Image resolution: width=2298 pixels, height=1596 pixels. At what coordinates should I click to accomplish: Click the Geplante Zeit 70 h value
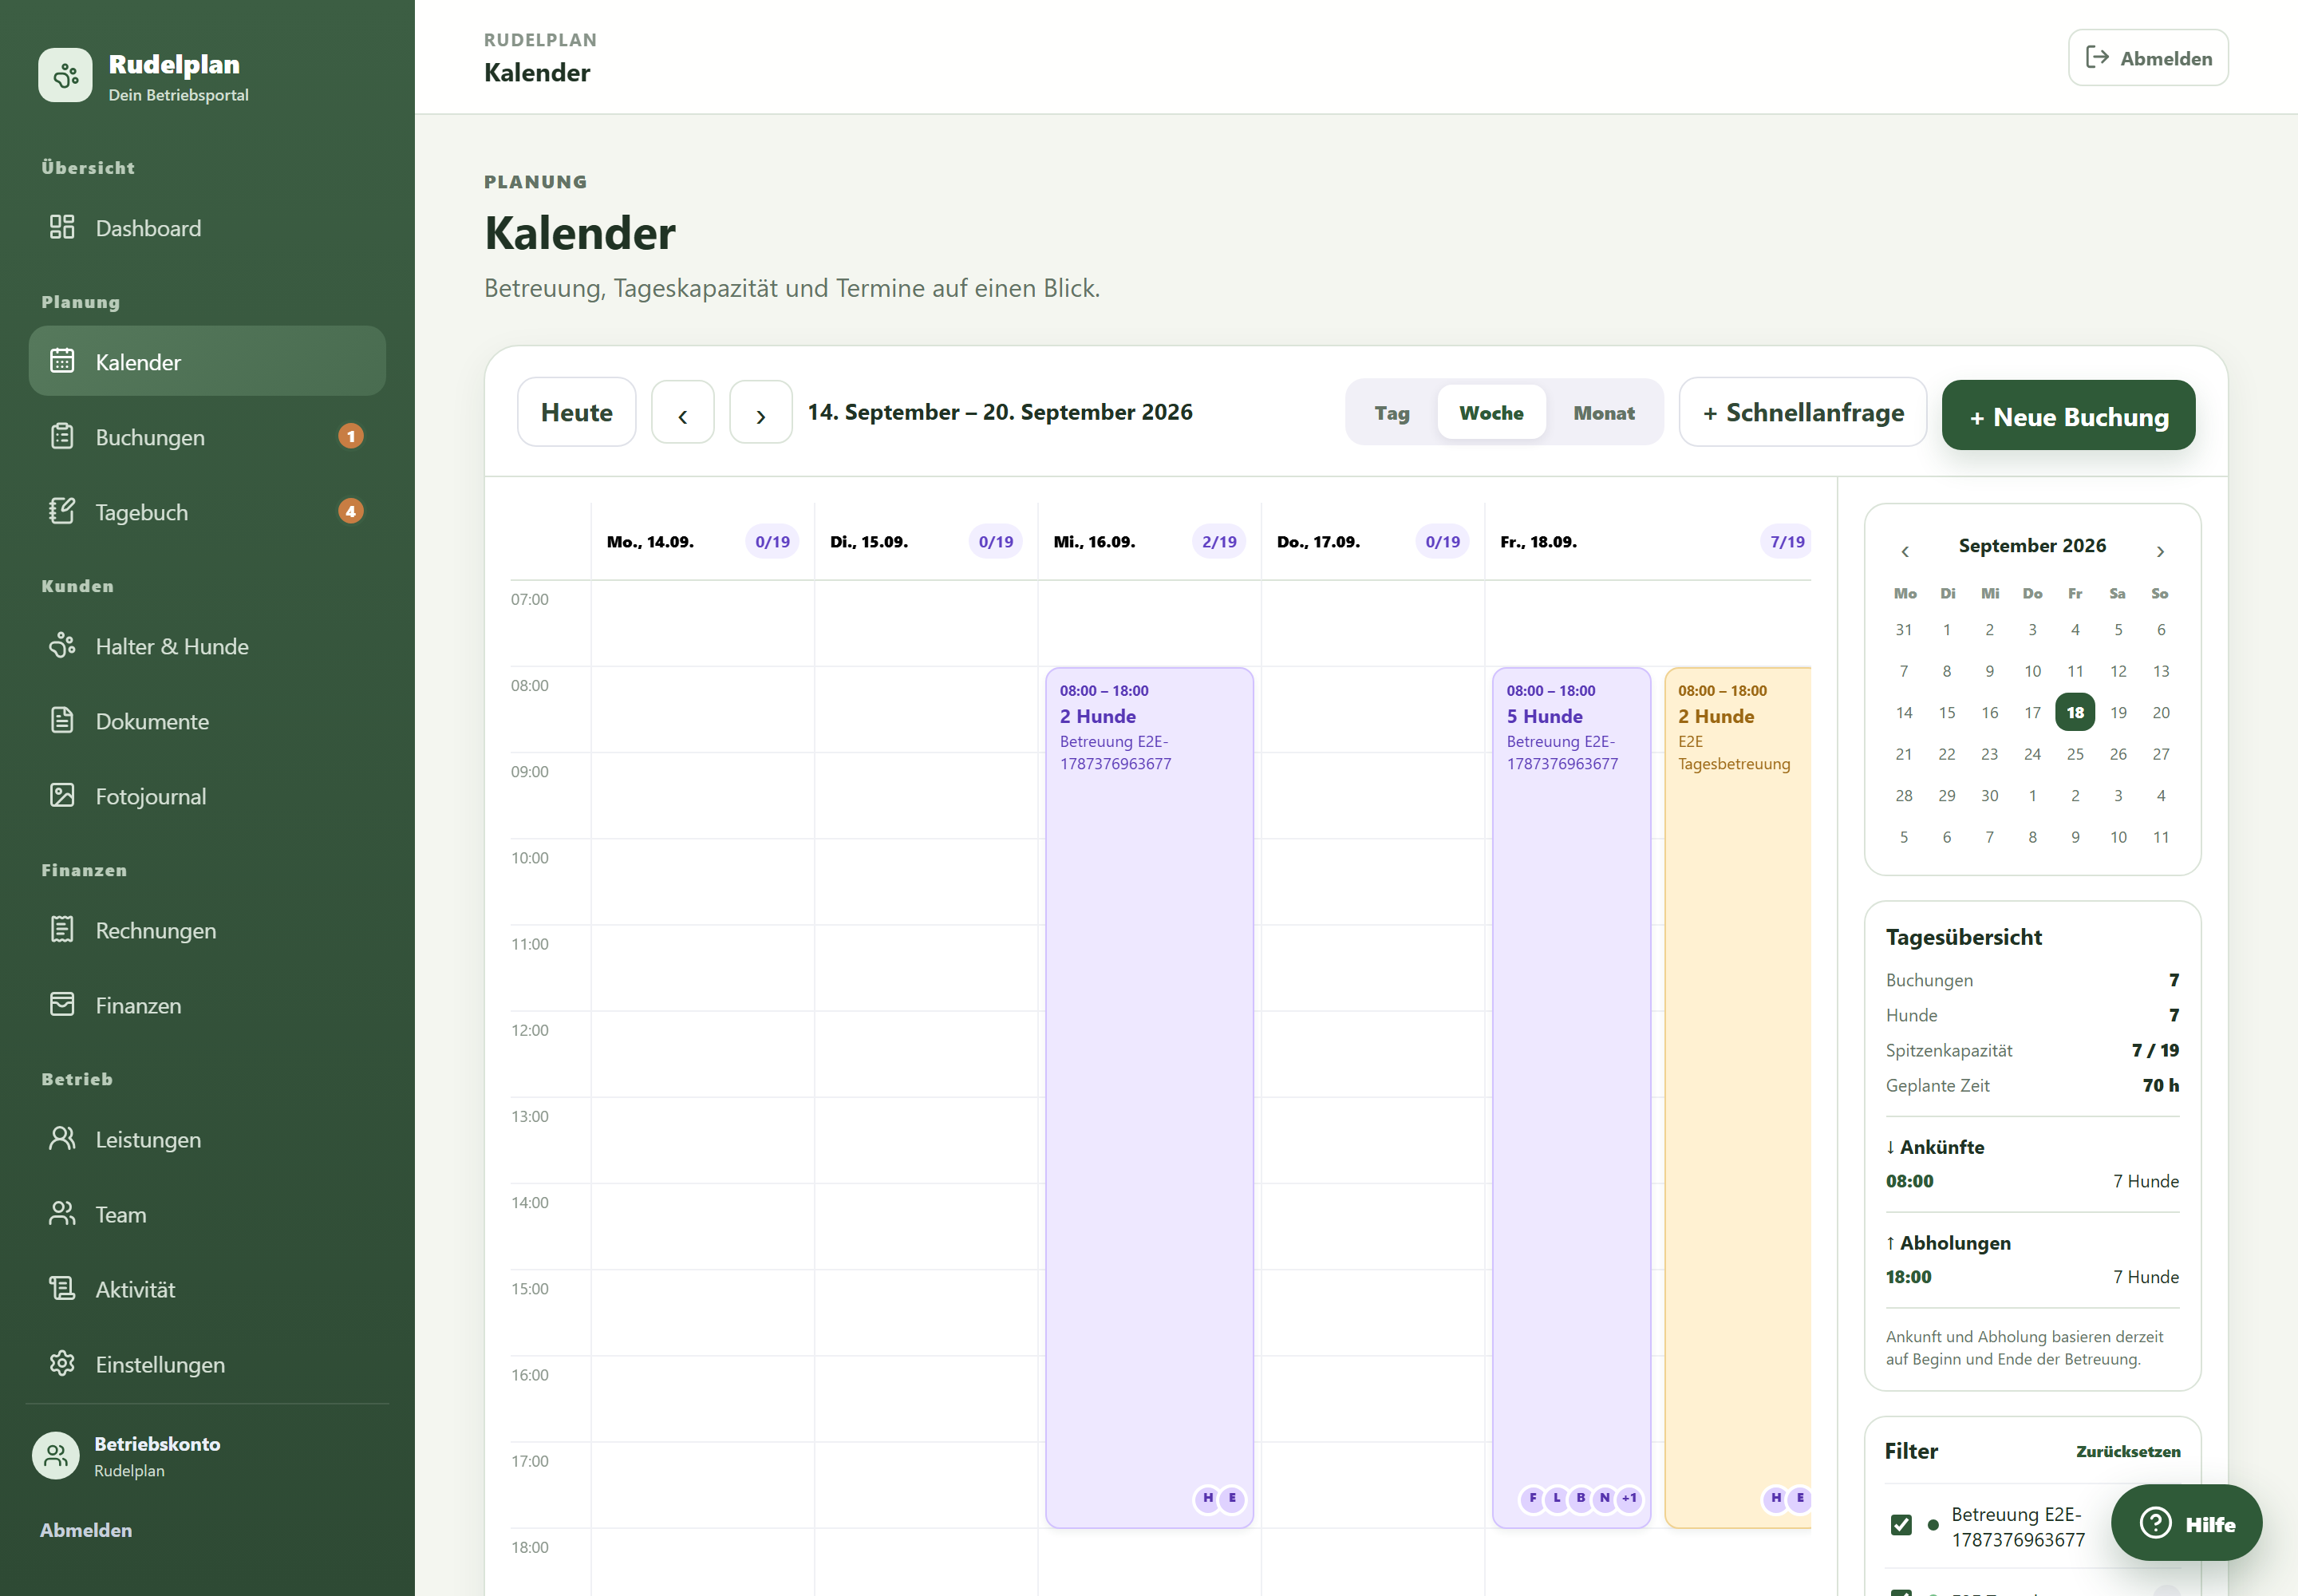(x=2160, y=1085)
